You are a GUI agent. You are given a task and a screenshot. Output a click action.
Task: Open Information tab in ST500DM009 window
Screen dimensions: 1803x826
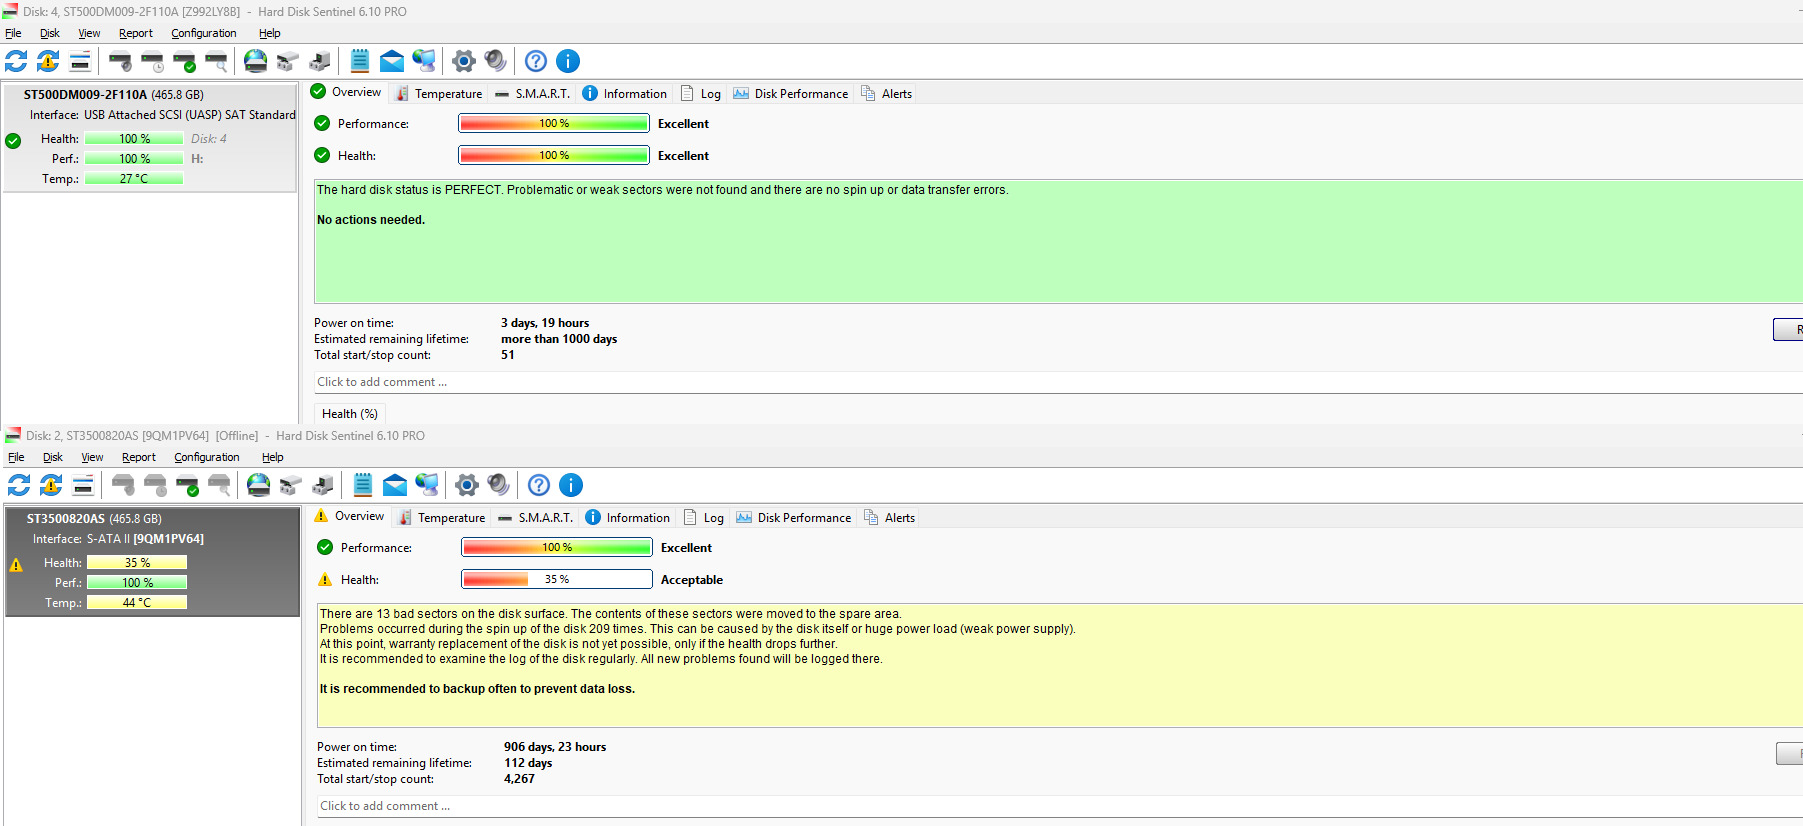tap(625, 93)
